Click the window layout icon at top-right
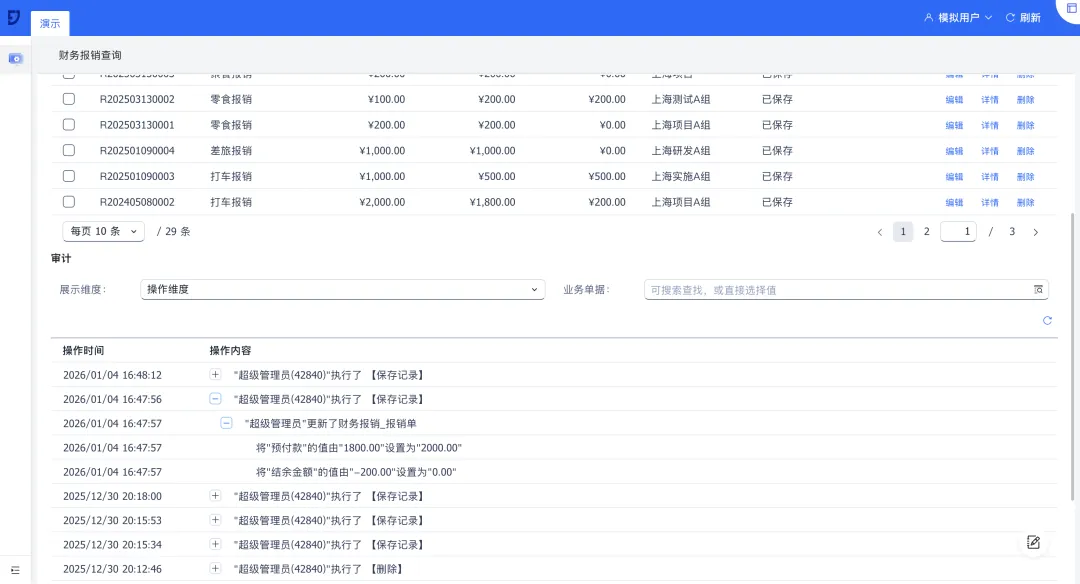Viewport: 1080px width, 584px height. click(x=1072, y=8)
